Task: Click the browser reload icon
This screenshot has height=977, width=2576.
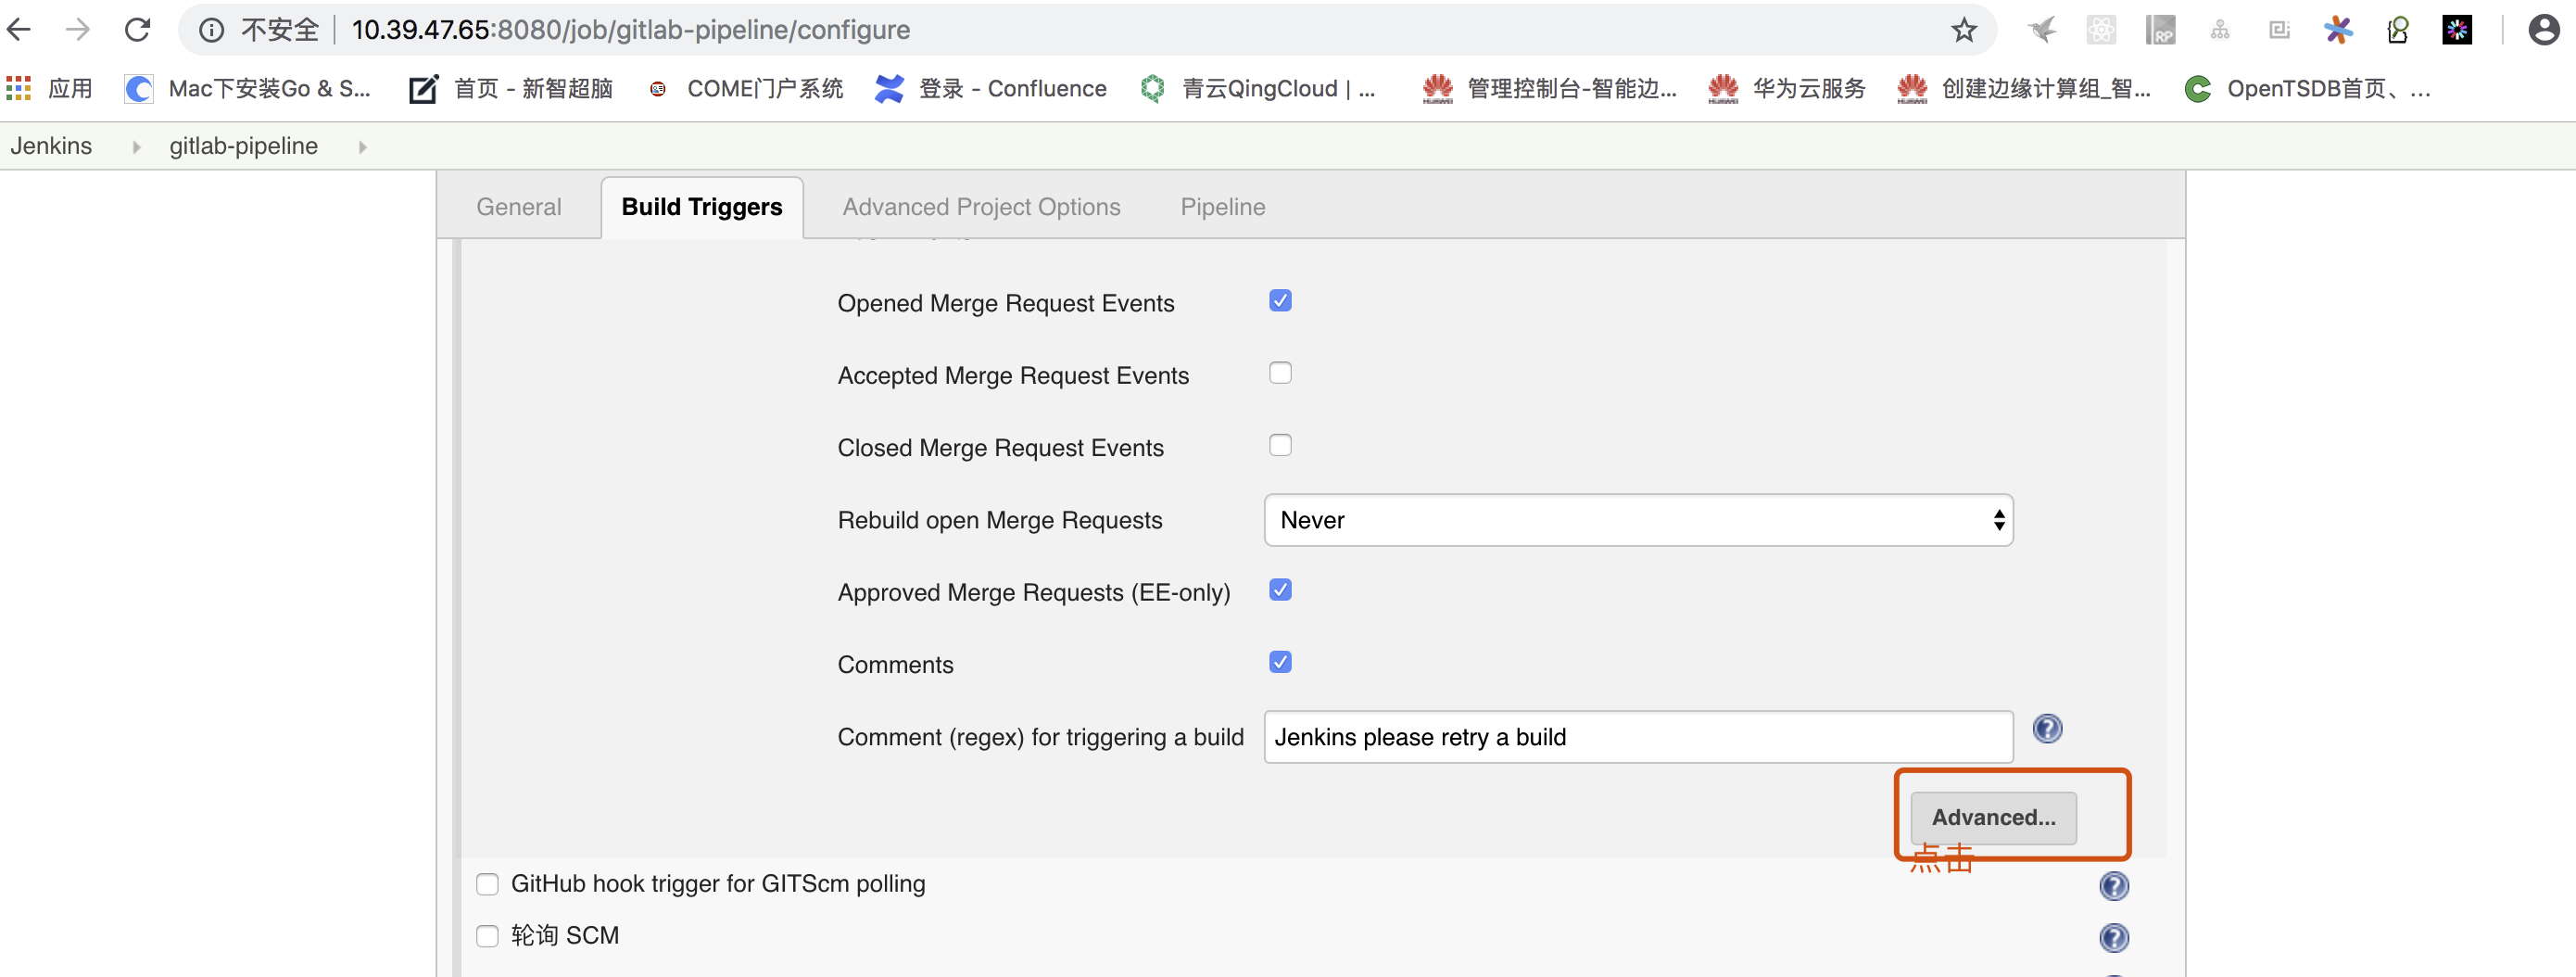Action: point(137,30)
